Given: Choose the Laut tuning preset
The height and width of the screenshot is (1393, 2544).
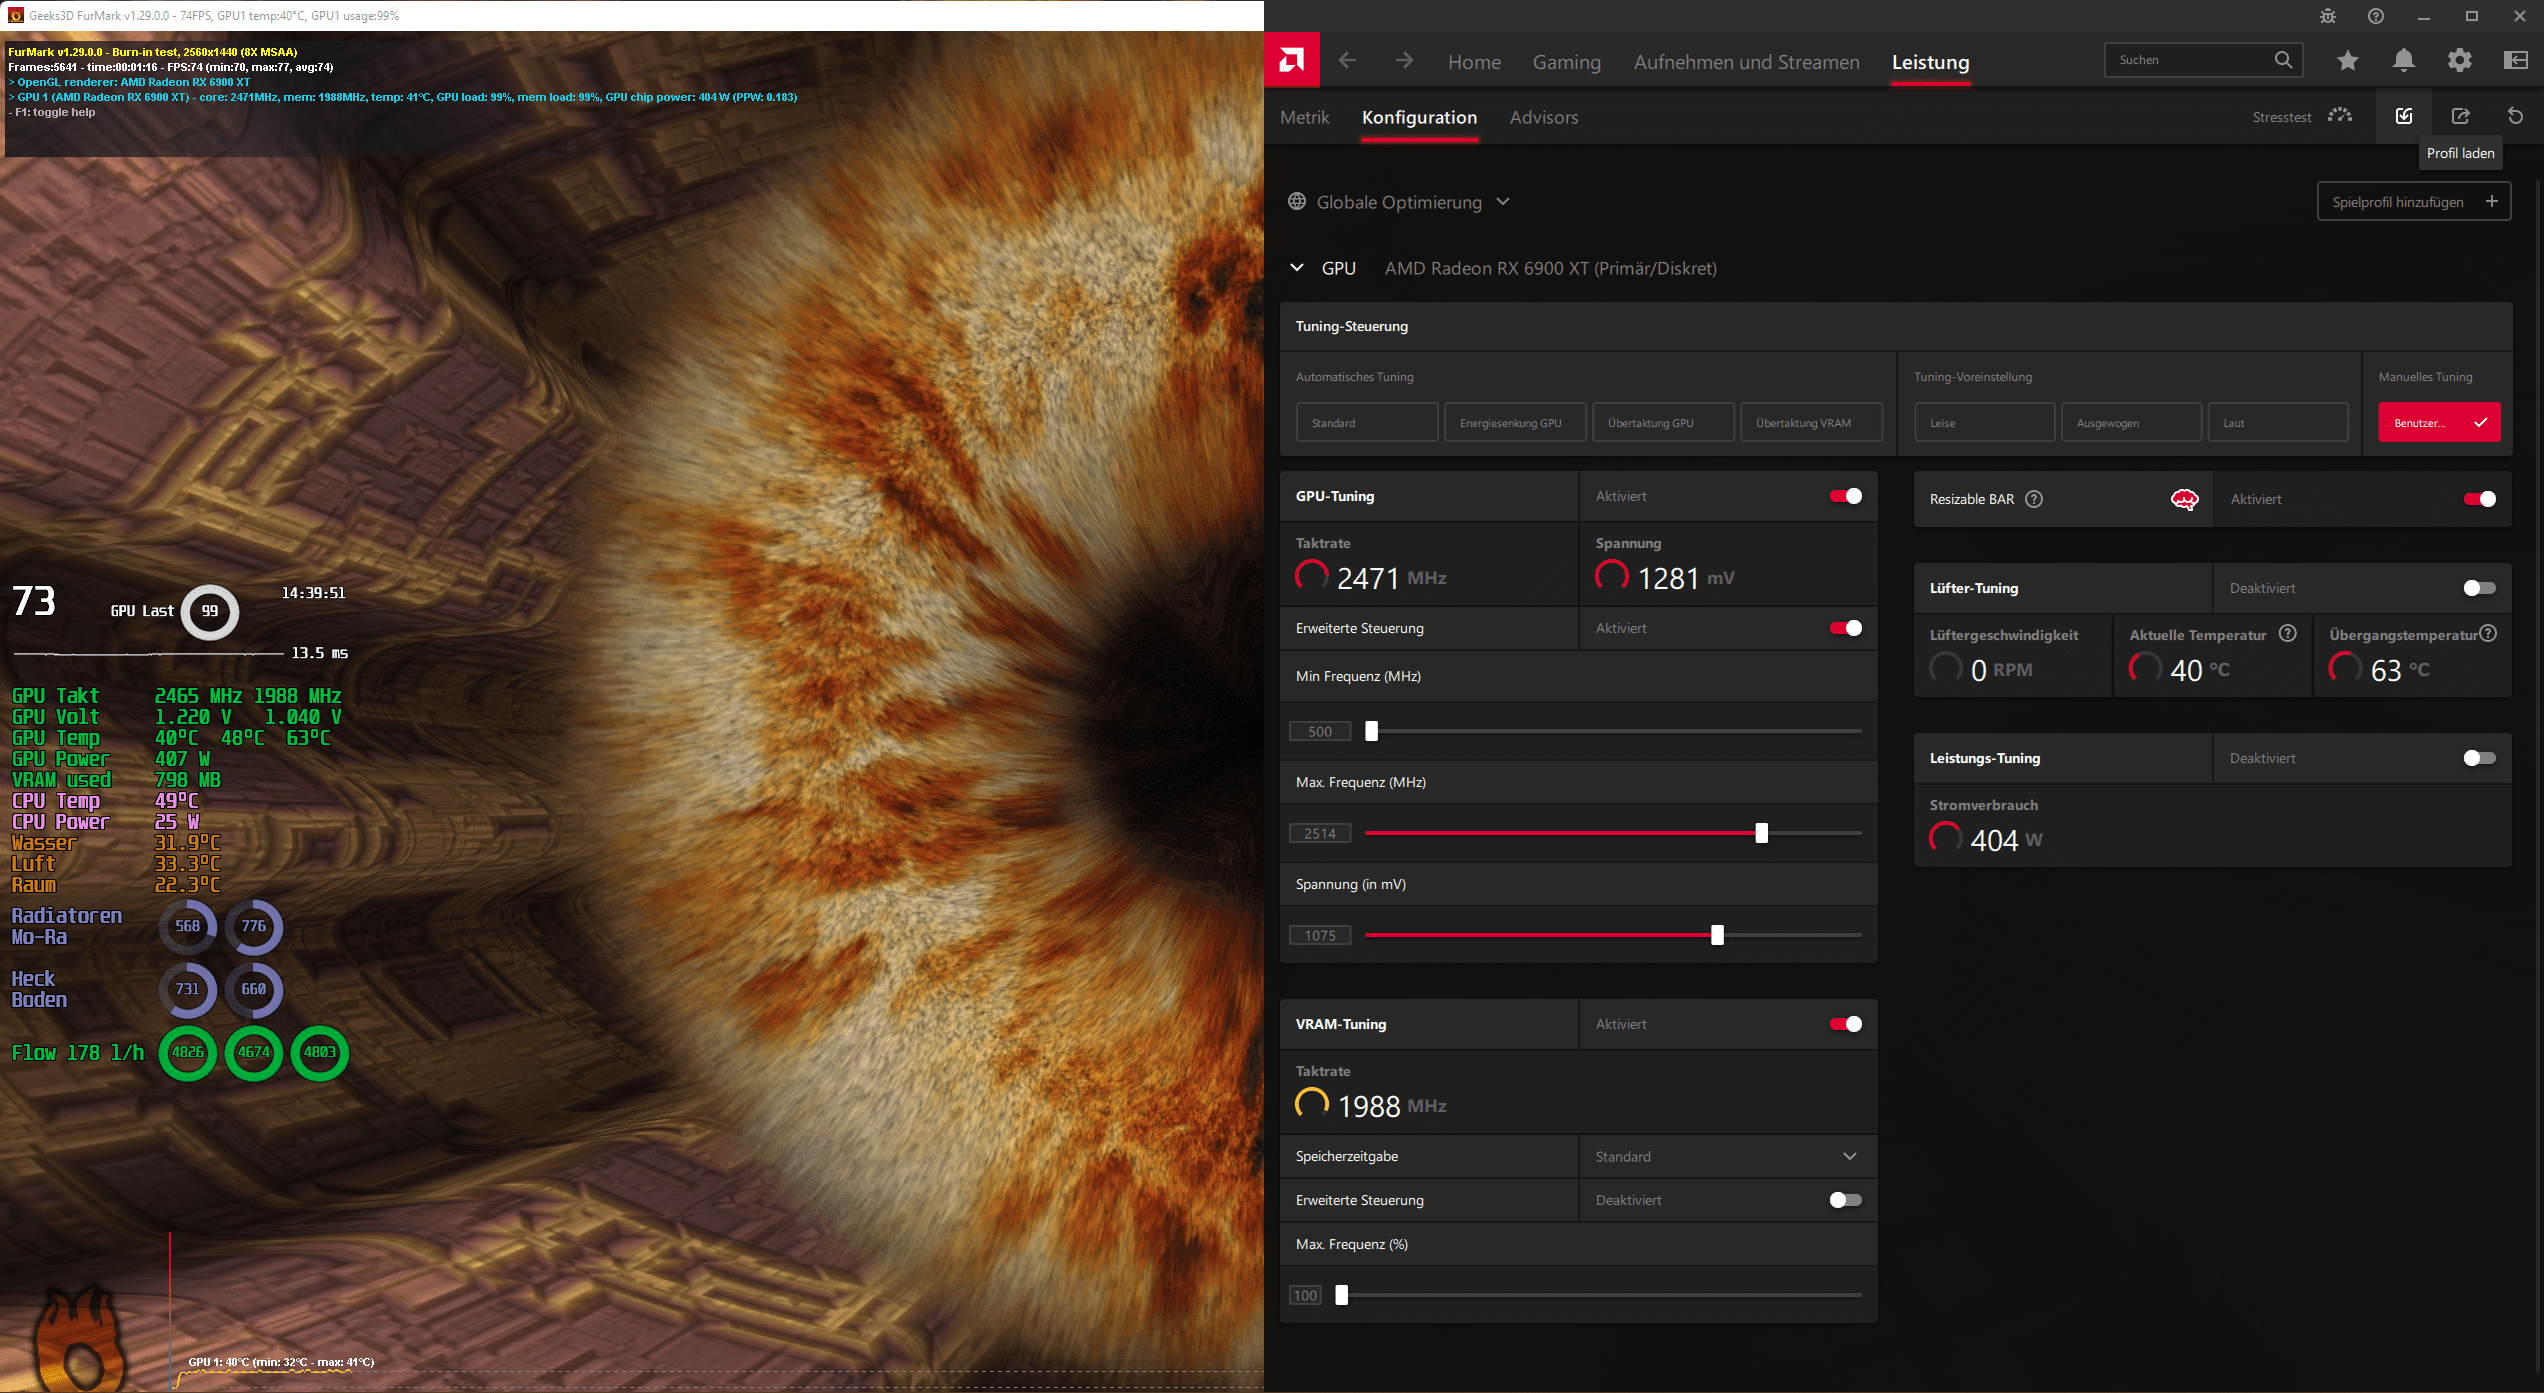Looking at the screenshot, I should click(2277, 423).
